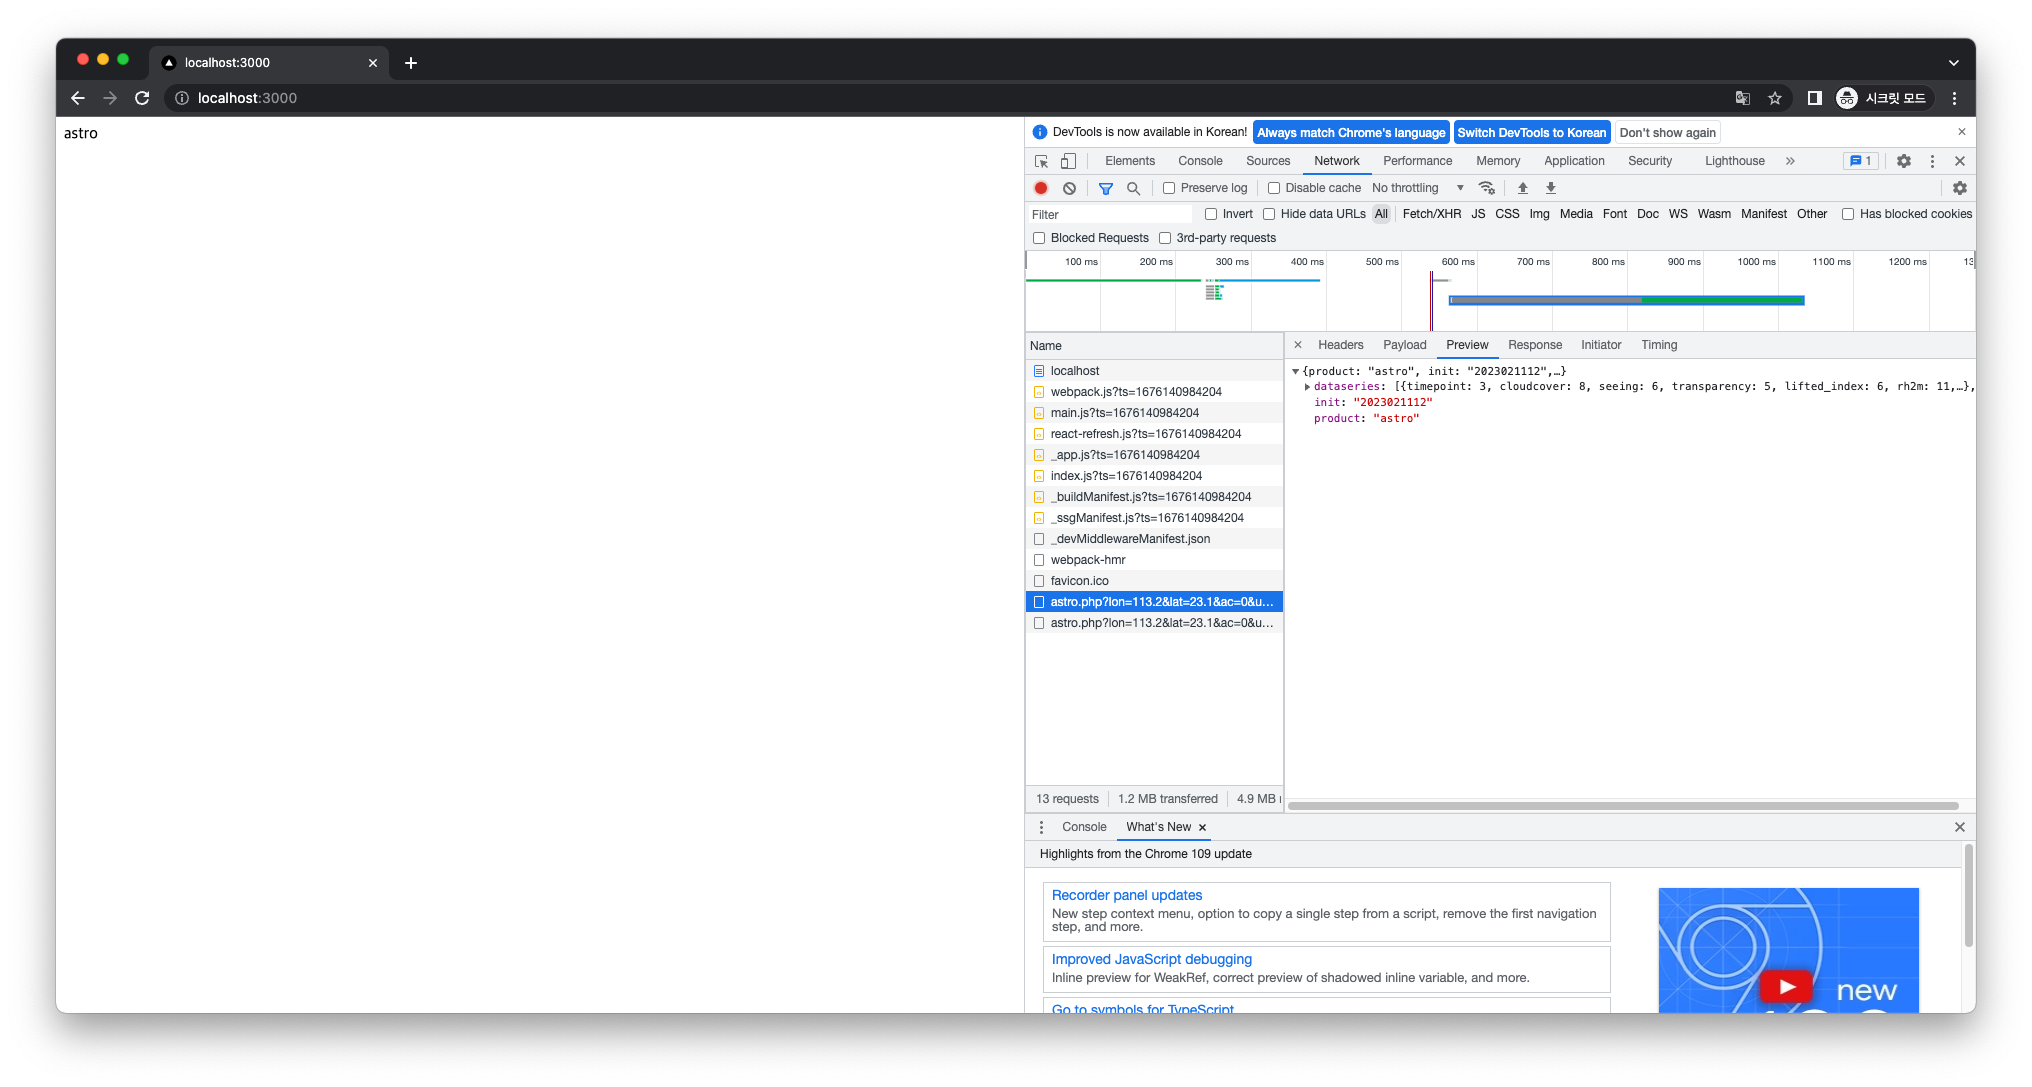Click Switch DevTools to Korean button
2032x1087 pixels.
(x=1531, y=133)
